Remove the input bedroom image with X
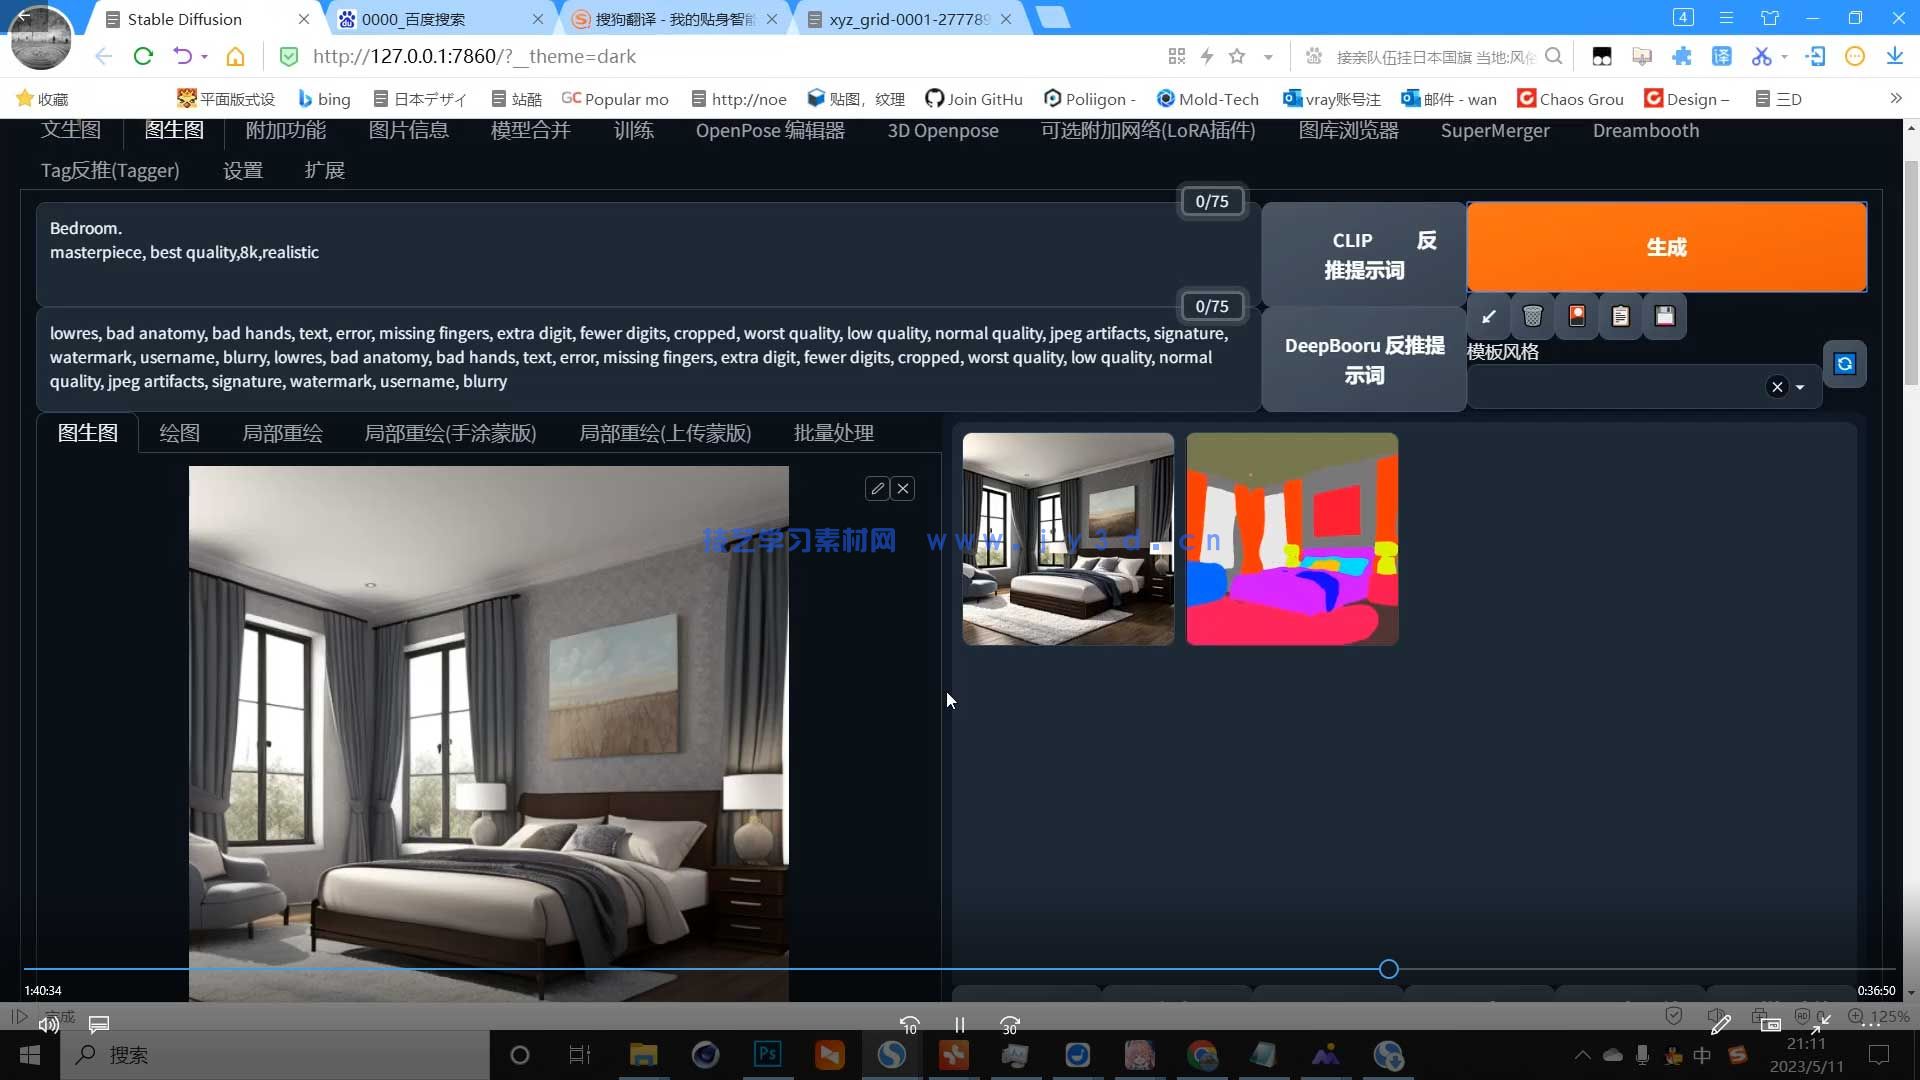The image size is (1920, 1080). tap(903, 489)
